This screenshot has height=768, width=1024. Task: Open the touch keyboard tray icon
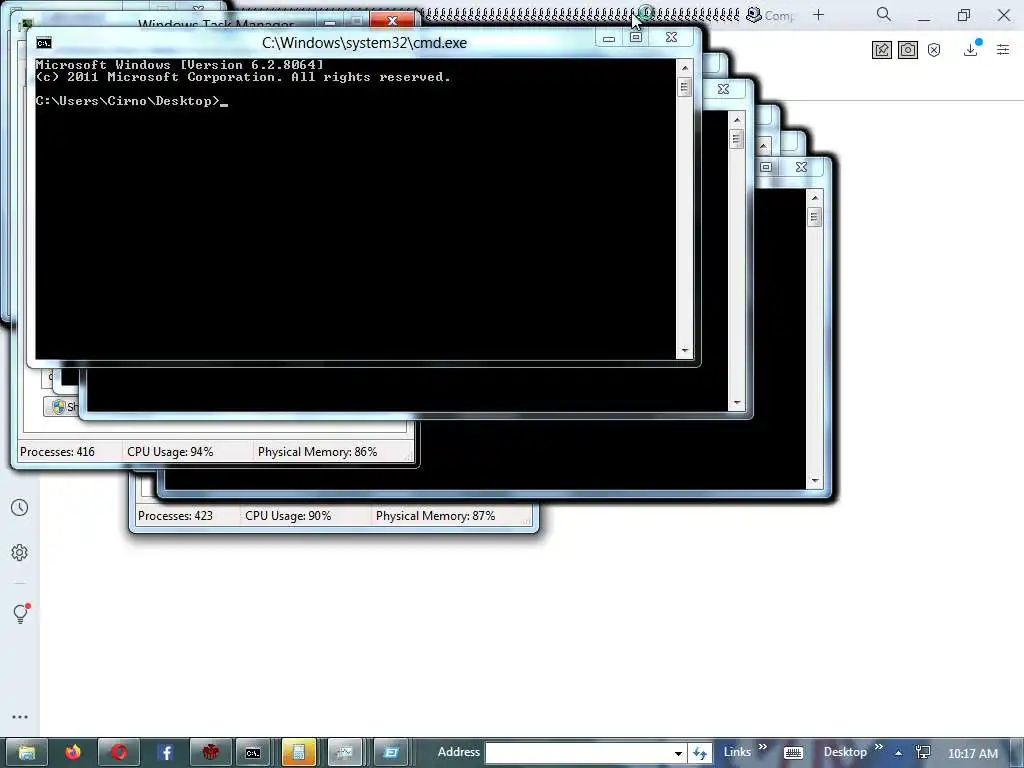[793, 753]
